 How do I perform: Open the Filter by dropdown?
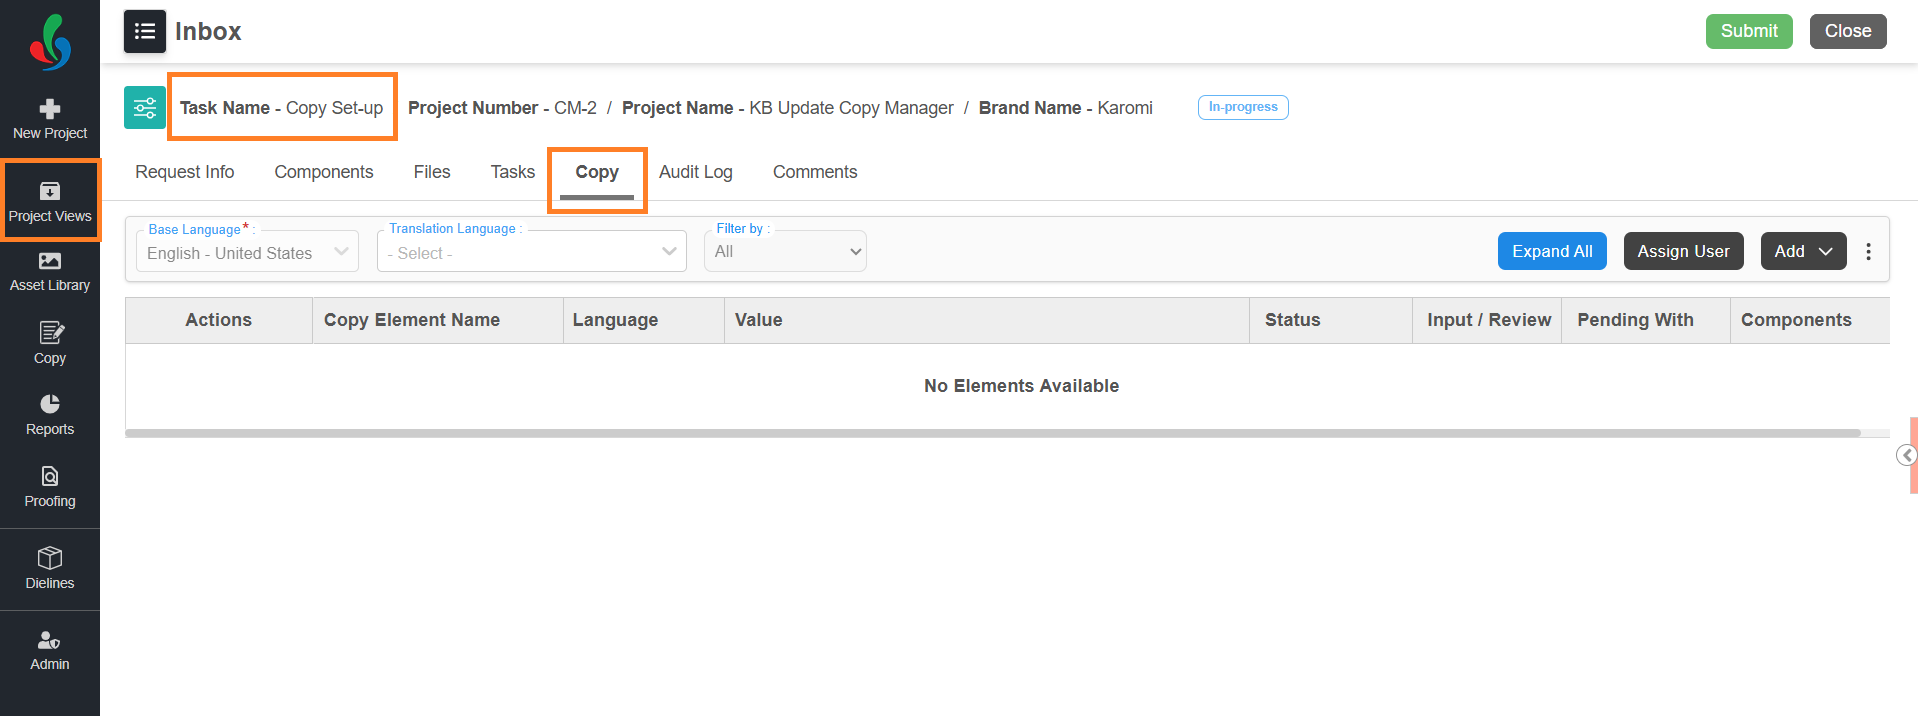(786, 252)
